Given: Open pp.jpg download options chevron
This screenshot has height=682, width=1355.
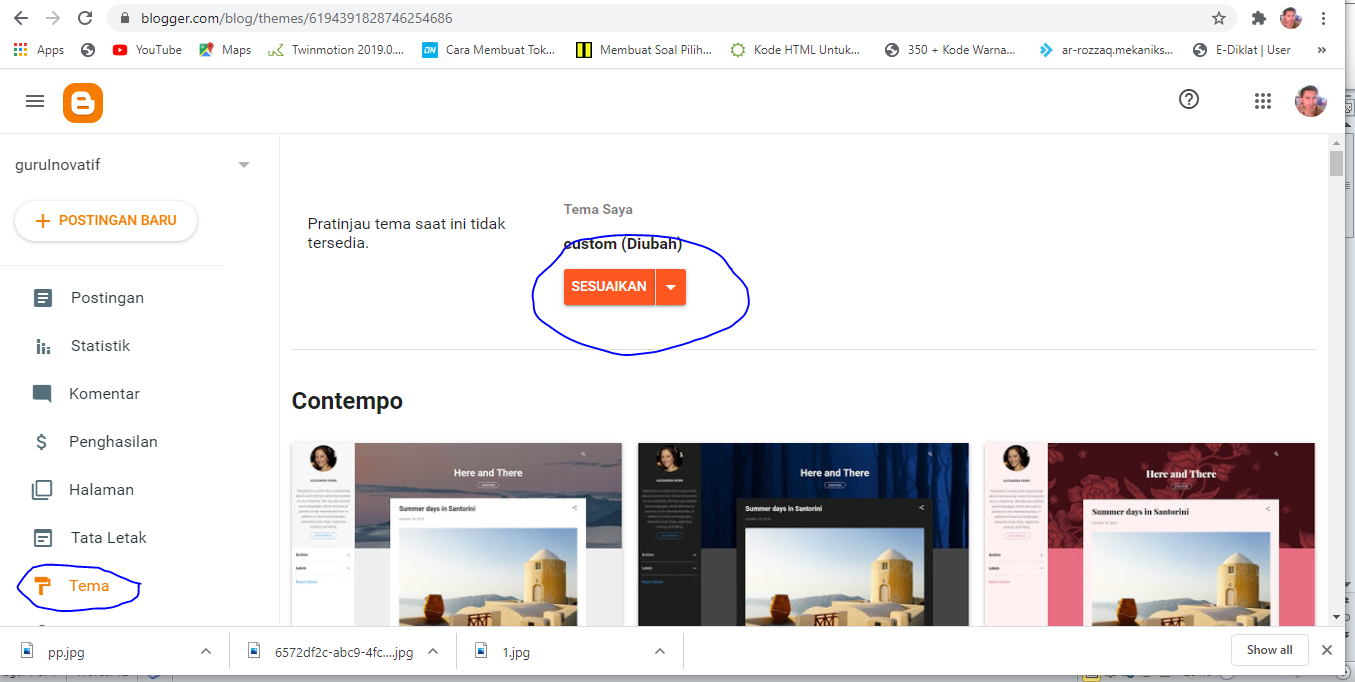Looking at the screenshot, I should tap(205, 651).
